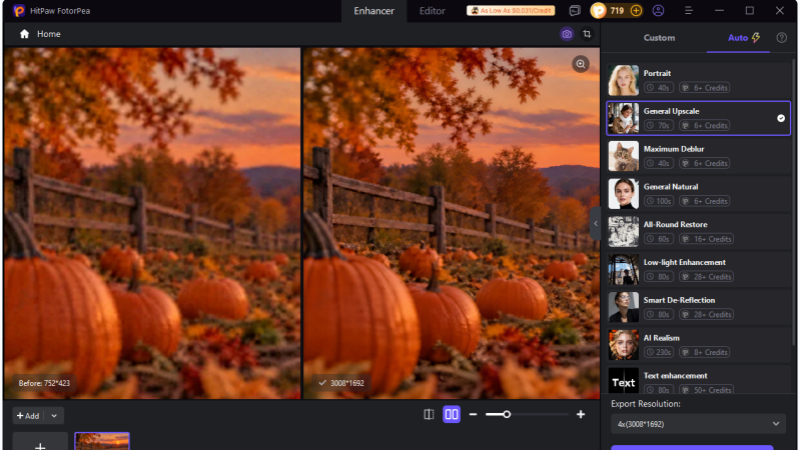Click the Home breadcrumb text
This screenshot has height=450, width=800.
[x=48, y=34]
